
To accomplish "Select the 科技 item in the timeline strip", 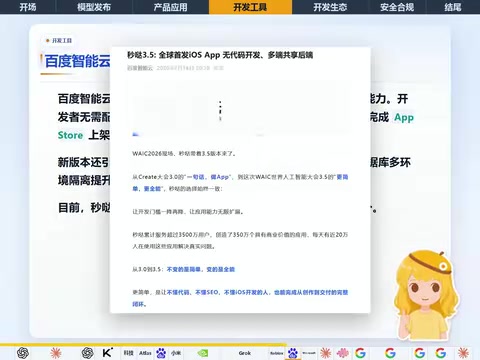I will (x=129, y=353).
